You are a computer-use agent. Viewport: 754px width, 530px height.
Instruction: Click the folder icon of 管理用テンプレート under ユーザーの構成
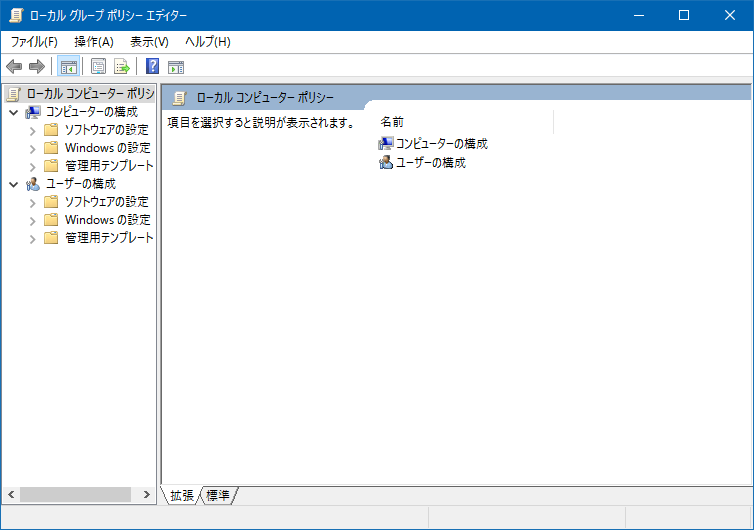click(51, 238)
